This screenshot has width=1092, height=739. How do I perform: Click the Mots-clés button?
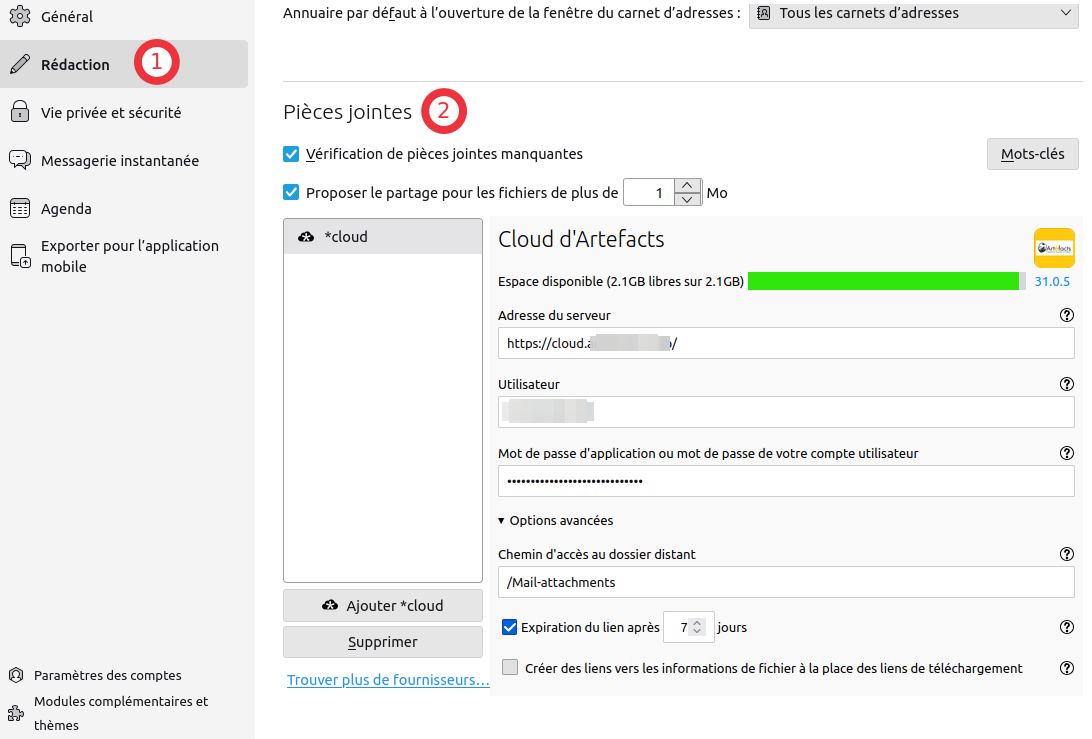(x=1032, y=154)
